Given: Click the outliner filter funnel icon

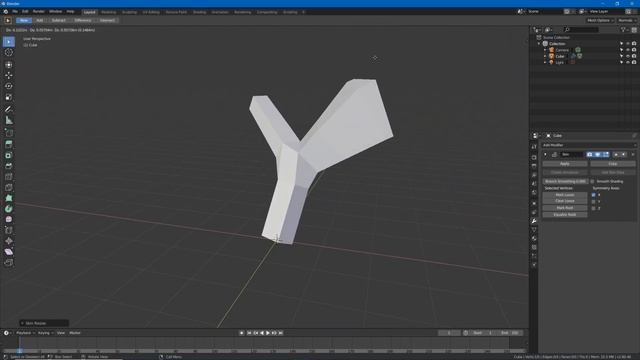Looking at the screenshot, I should [x=623, y=29].
